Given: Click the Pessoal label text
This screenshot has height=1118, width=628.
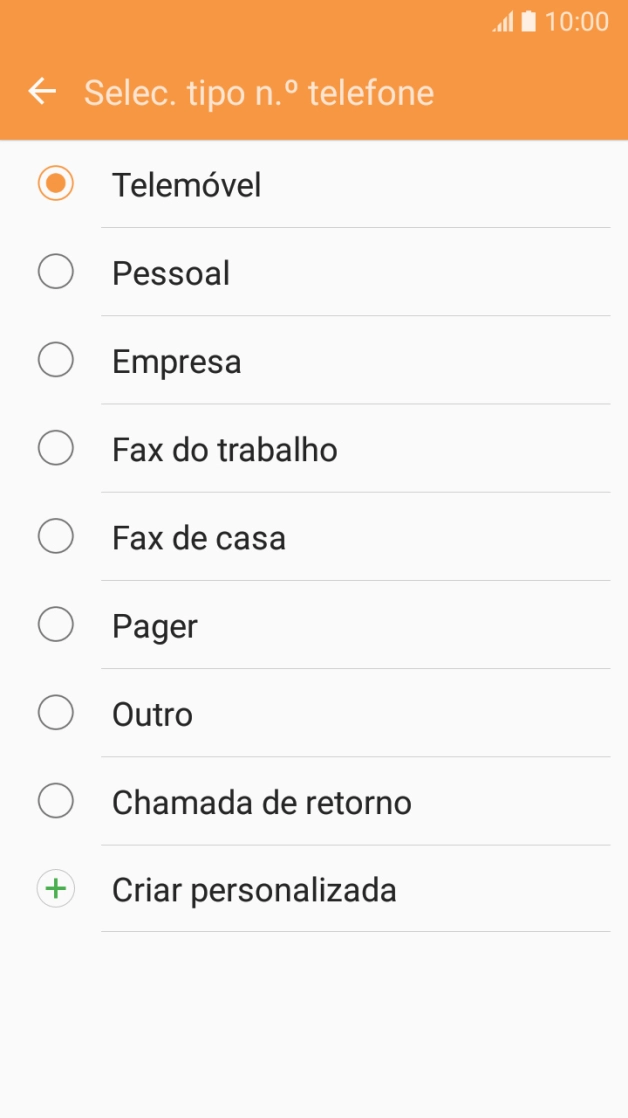Looking at the screenshot, I should click(x=168, y=273).
